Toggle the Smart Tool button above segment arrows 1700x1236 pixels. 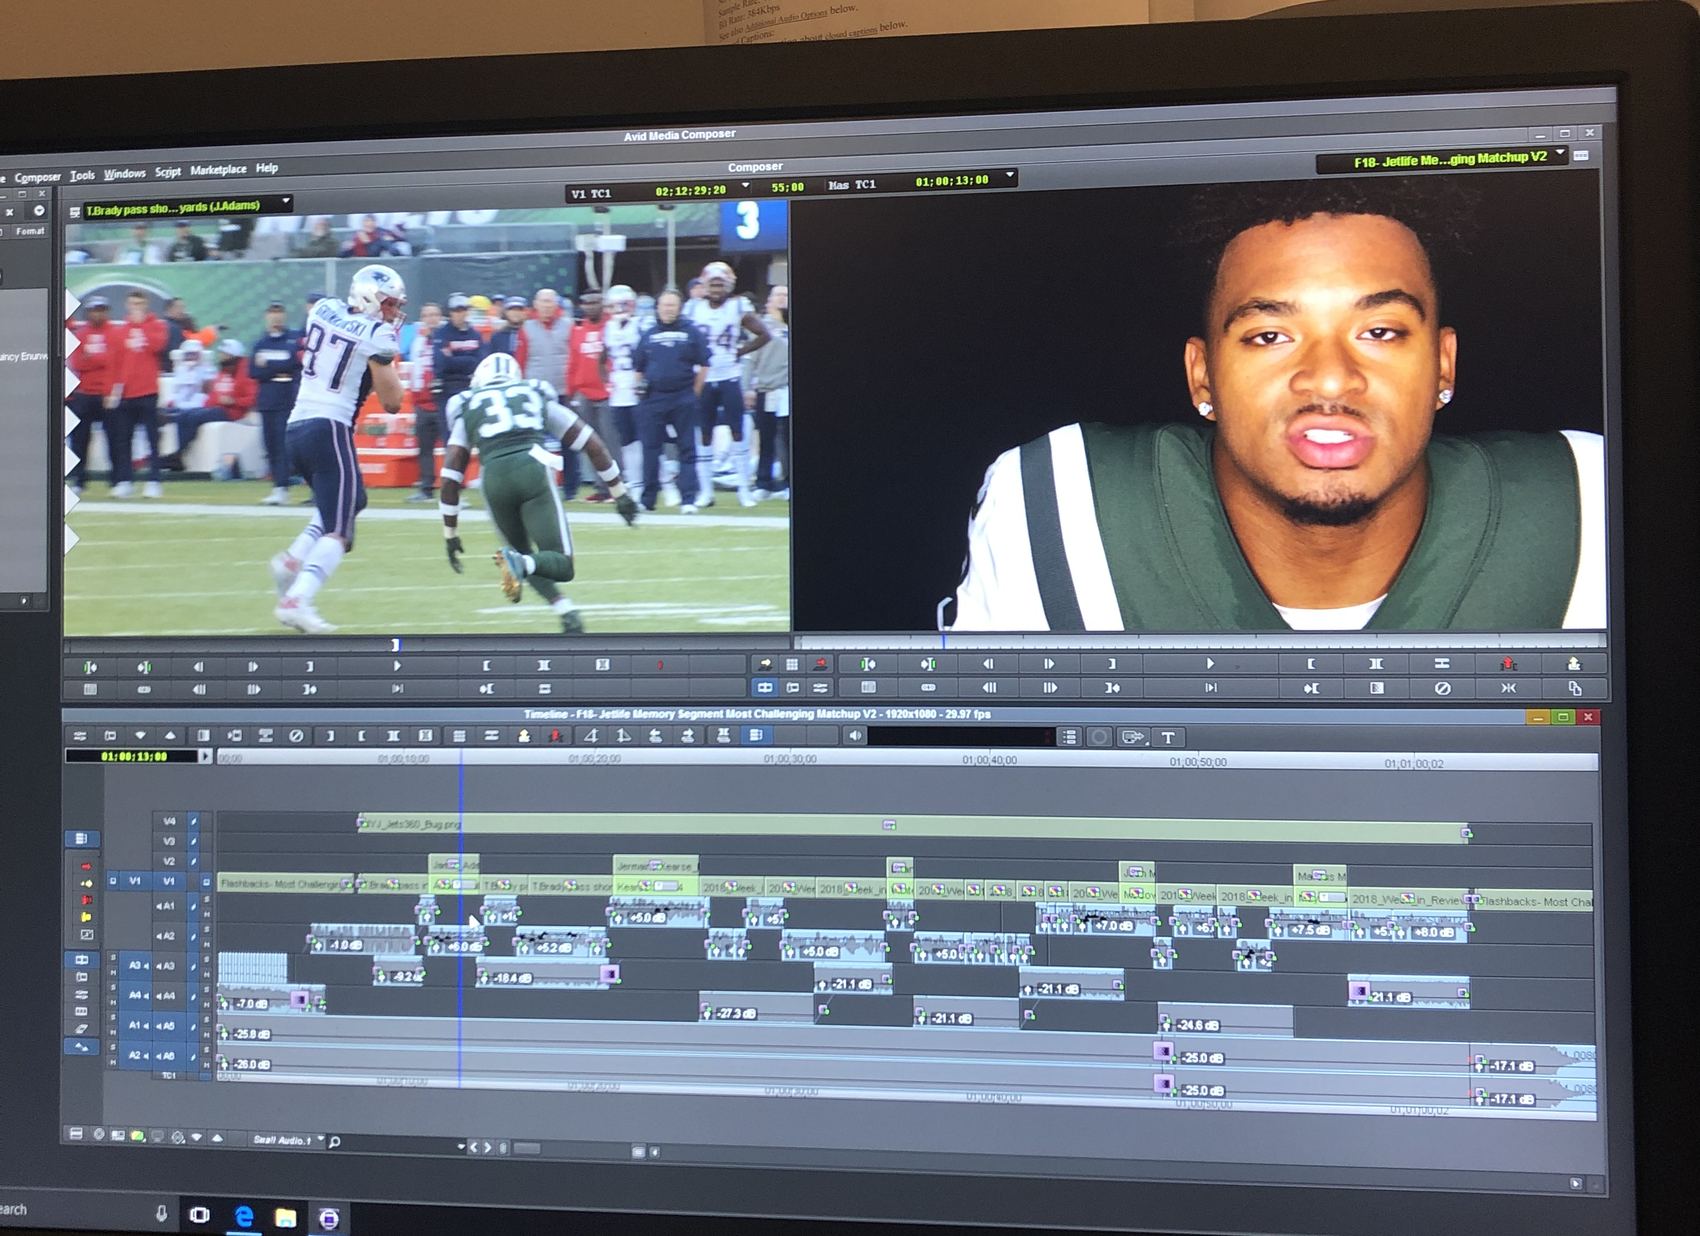click(x=82, y=839)
